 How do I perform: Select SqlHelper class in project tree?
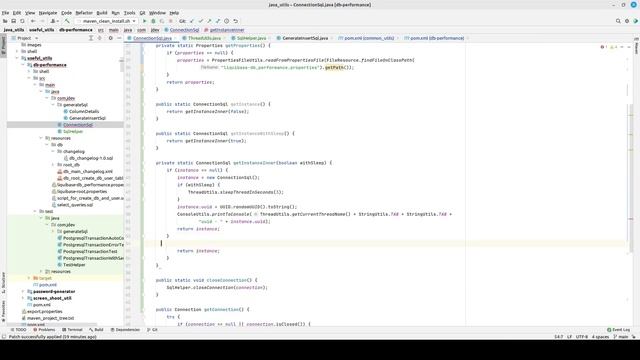[73, 131]
